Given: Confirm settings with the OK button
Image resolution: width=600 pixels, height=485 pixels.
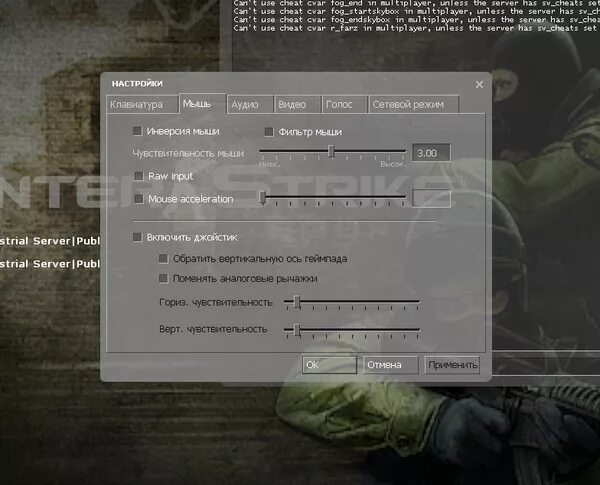Looking at the screenshot, I should click(329, 365).
